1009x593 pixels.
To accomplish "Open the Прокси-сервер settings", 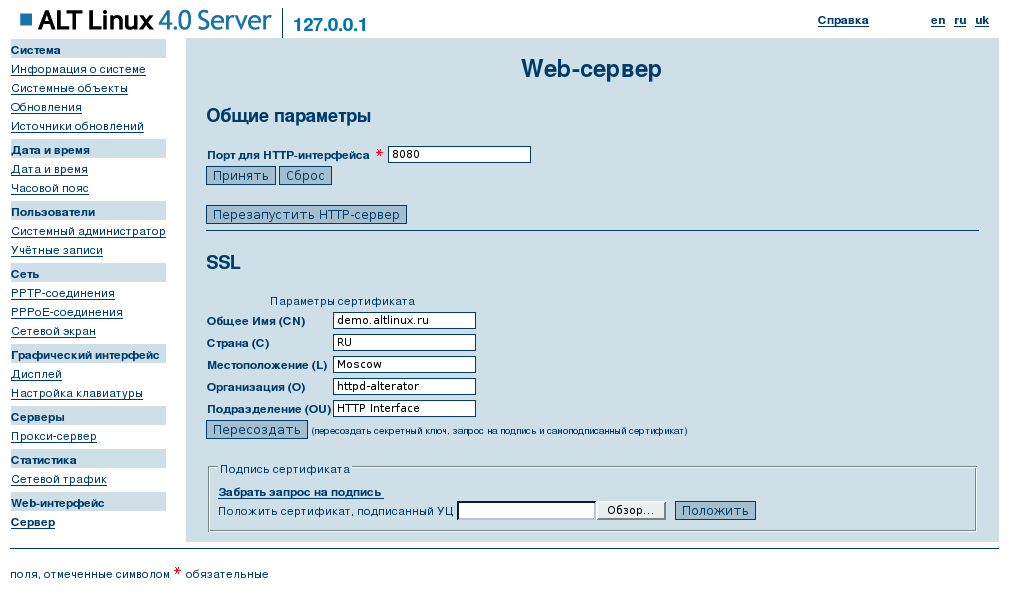I will [x=53, y=436].
